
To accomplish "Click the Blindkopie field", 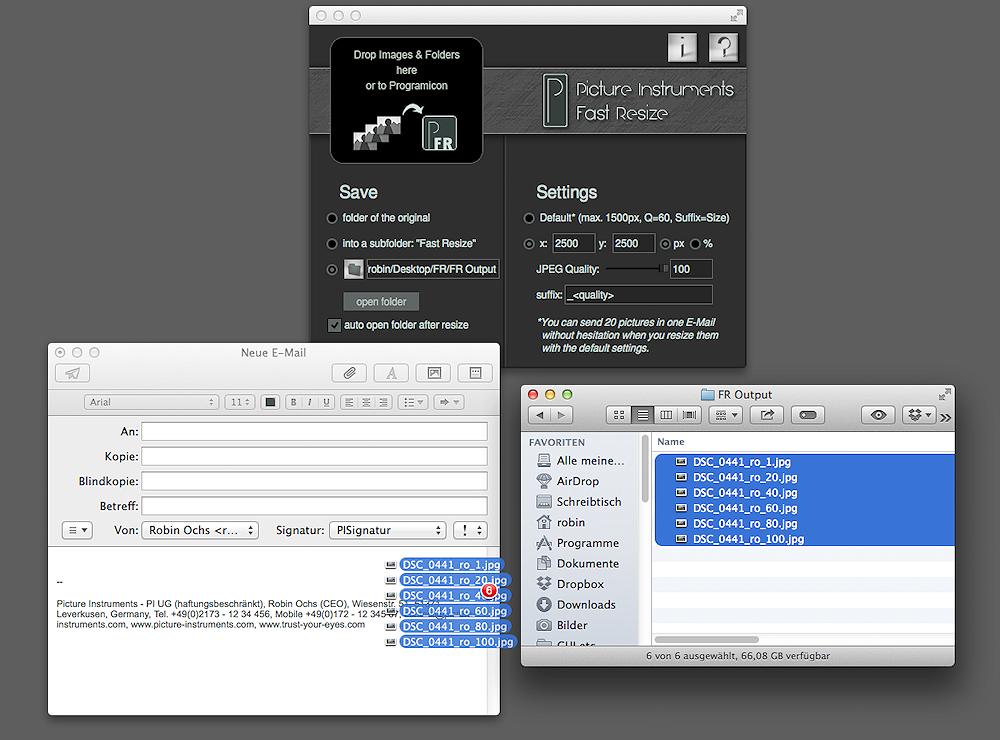I will click(314, 481).
